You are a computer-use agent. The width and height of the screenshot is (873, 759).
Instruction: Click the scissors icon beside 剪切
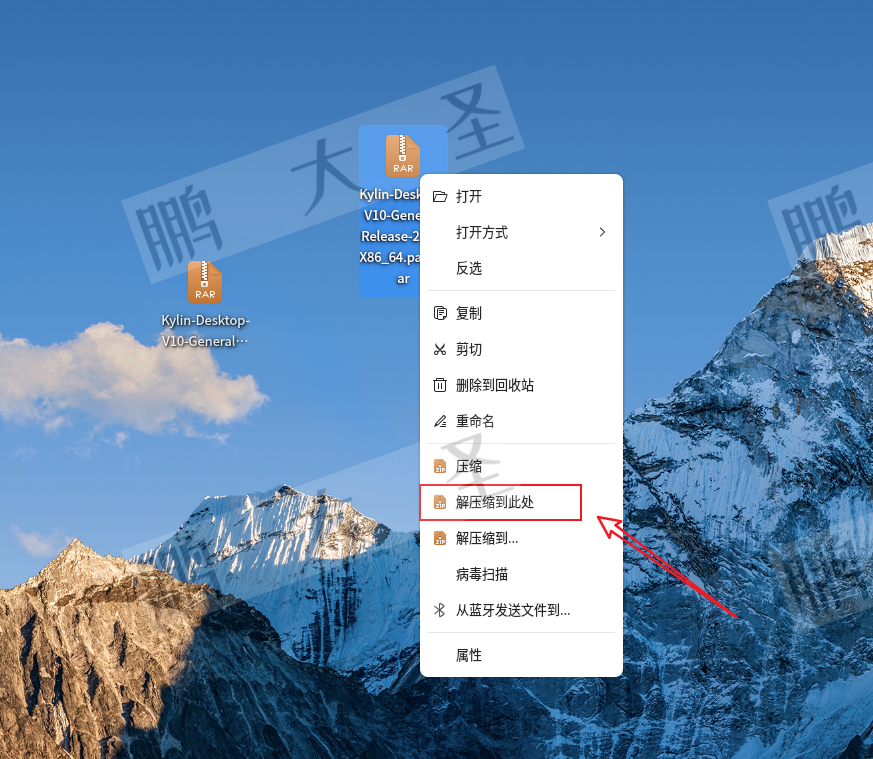[440, 350]
